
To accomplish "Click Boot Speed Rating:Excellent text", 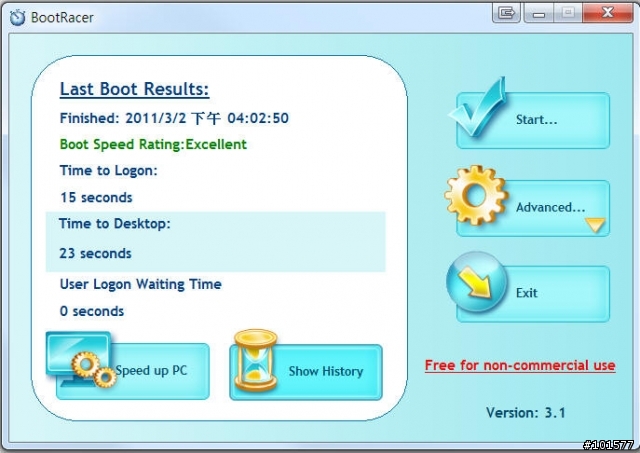I will pyautogui.click(x=153, y=144).
